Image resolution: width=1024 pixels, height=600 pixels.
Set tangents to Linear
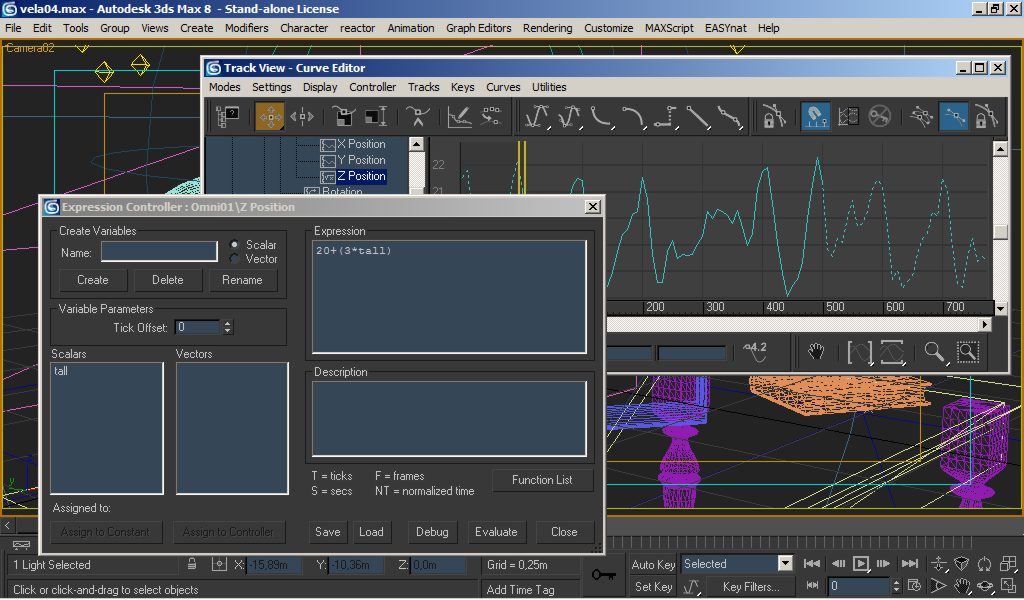tap(697, 117)
